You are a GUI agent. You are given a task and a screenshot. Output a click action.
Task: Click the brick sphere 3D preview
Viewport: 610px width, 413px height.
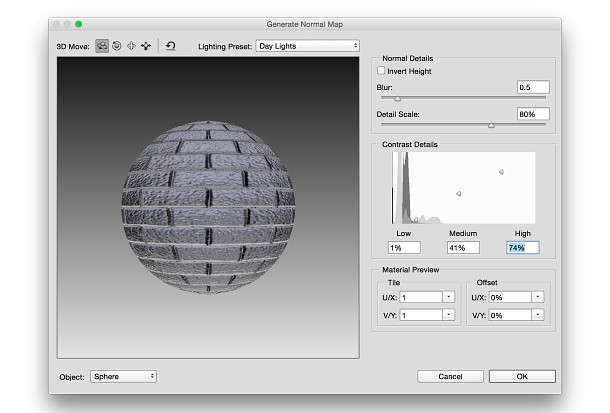coord(208,207)
